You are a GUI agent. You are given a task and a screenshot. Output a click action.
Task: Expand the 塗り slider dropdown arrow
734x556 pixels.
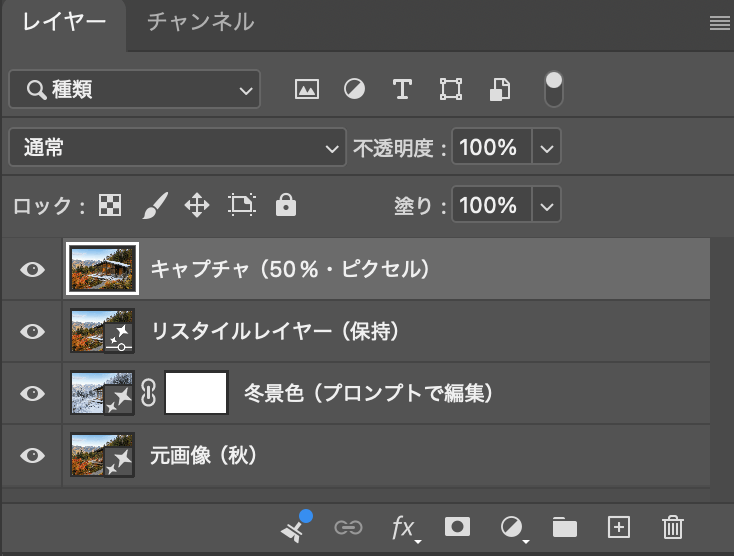click(546, 205)
